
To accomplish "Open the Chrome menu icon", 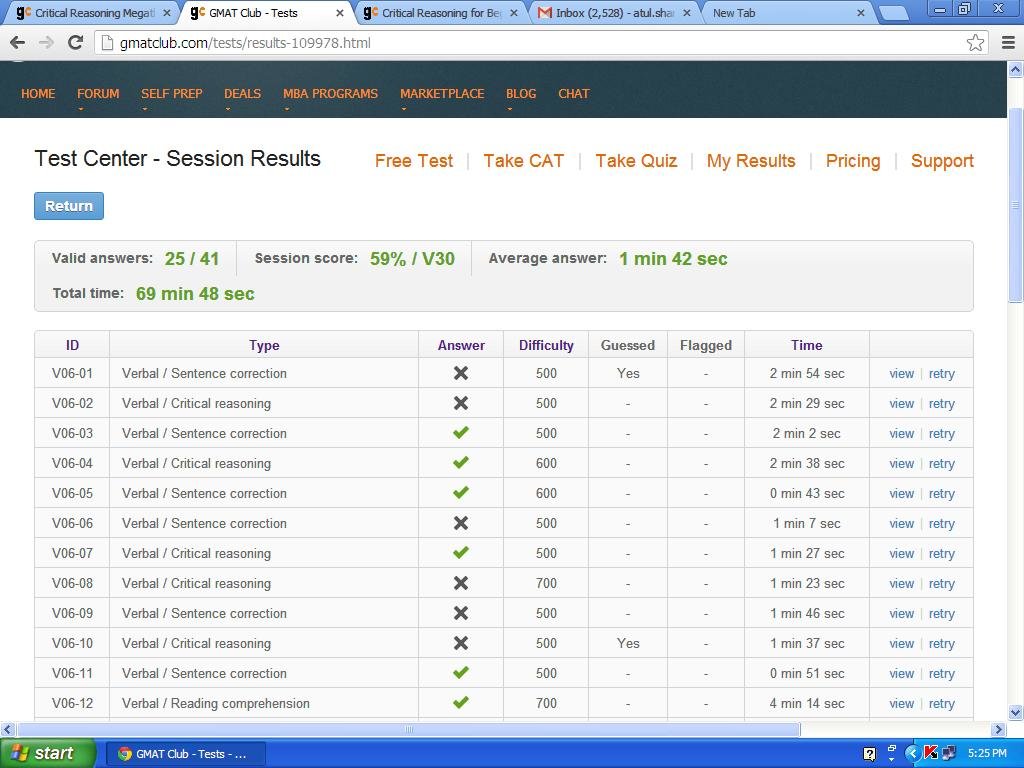I will pos(1007,42).
